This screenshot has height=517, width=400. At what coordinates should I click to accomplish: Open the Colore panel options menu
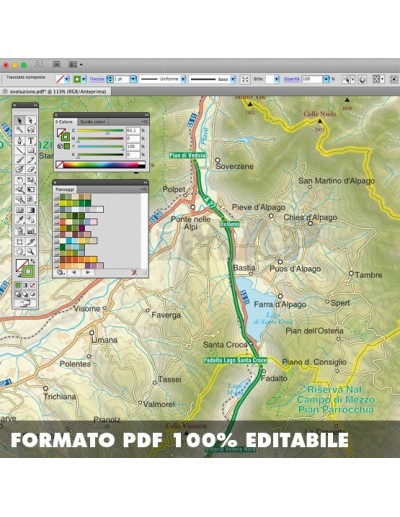[x=145, y=122]
